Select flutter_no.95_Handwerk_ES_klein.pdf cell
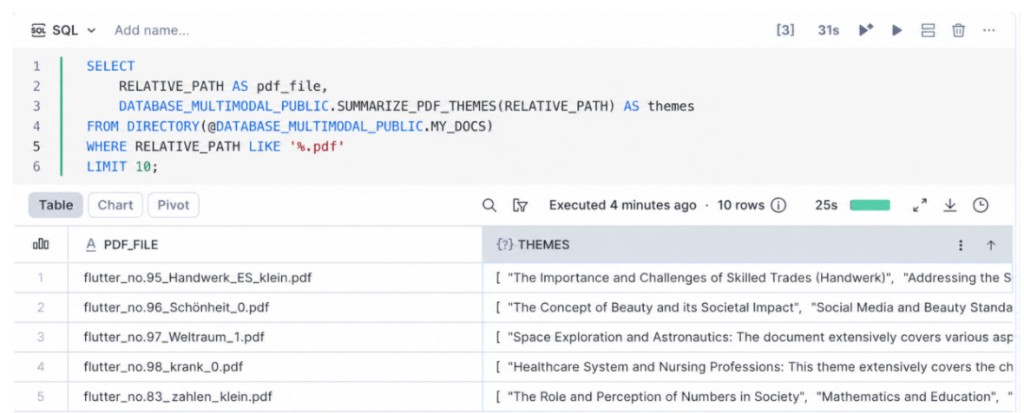1024x413 pixels. [x=275, y=278]
